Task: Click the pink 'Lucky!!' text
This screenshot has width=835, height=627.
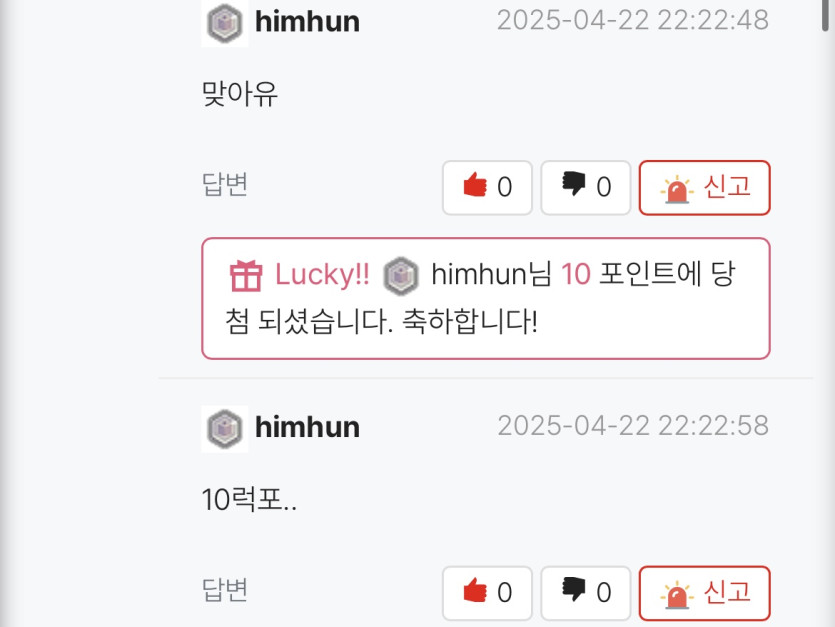Action: pos(322,274)
